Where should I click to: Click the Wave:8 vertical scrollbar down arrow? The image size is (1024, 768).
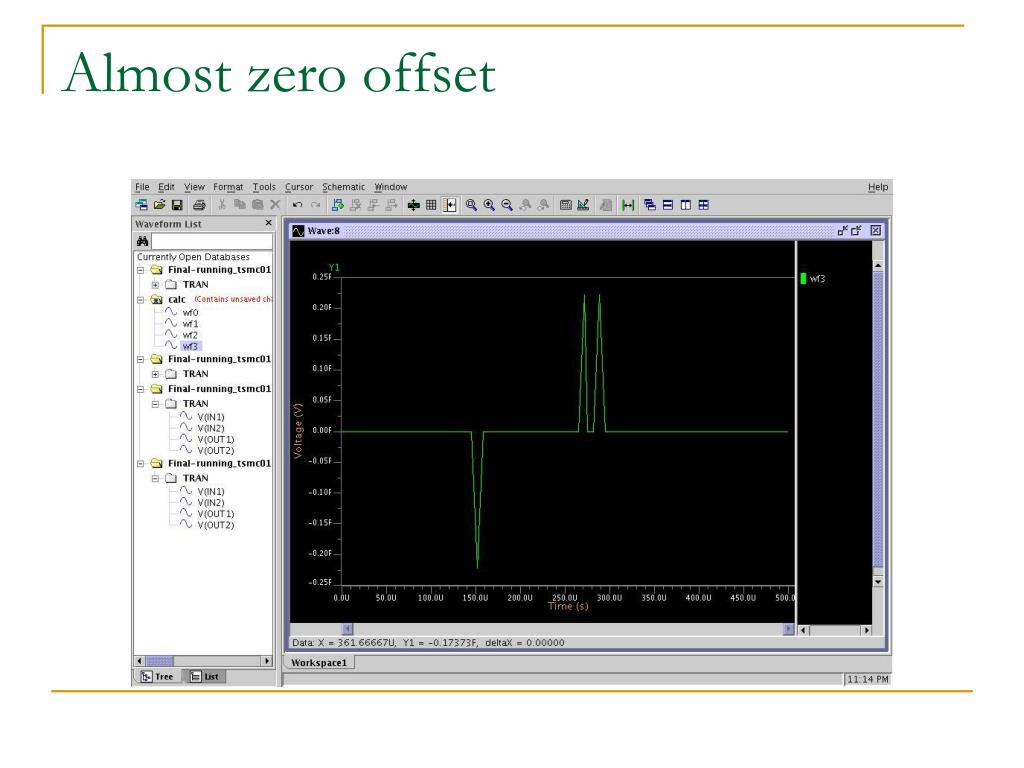[x=878, y=581]
